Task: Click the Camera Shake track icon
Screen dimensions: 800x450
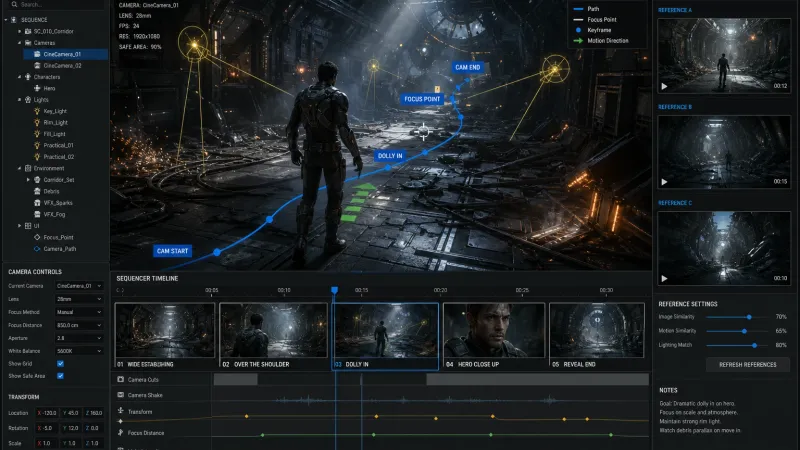Action: point(121,395)
